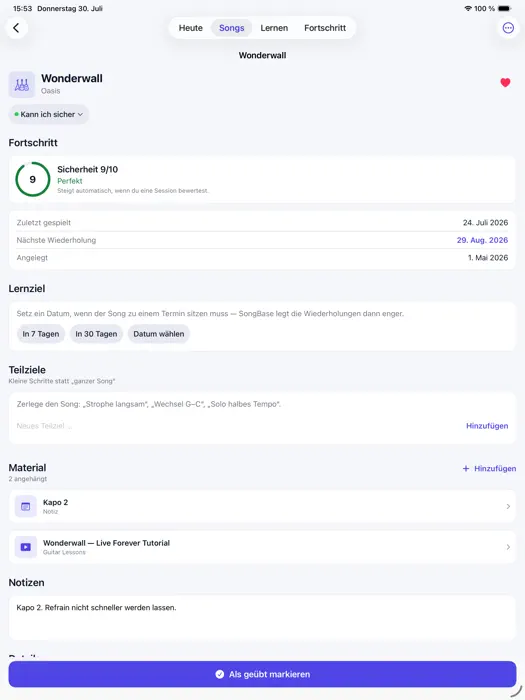Viewport: 525px width, 700px height.
Task: Edit the Notizen text field
Action: click(262, 618)
